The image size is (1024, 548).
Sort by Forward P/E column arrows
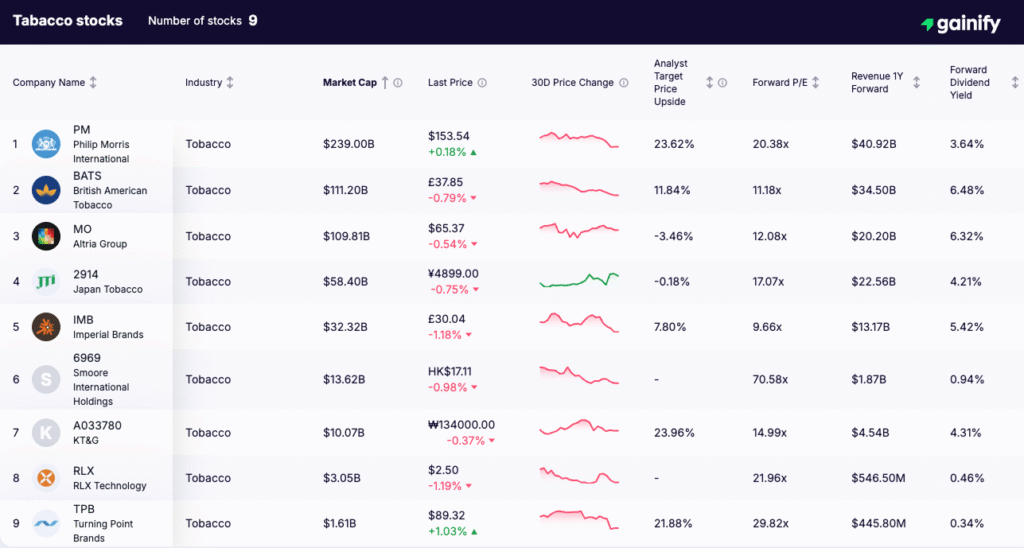pos(816,83)
